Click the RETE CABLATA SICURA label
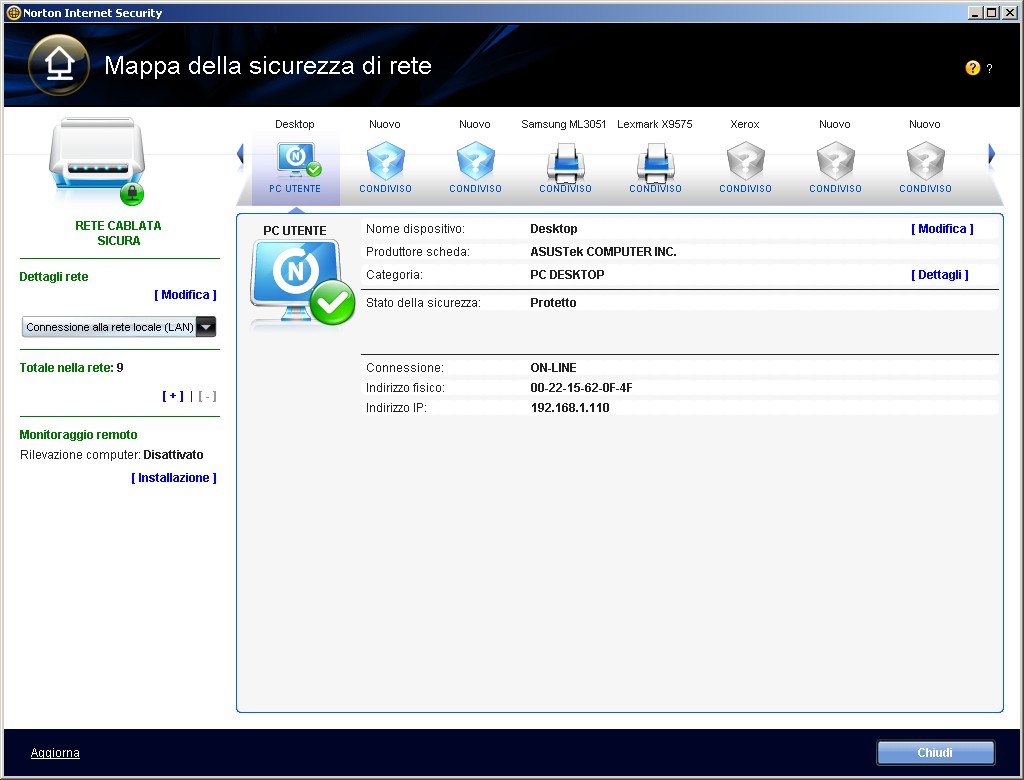This screenshot has width=1024, height=780. (x=118, y=233)
